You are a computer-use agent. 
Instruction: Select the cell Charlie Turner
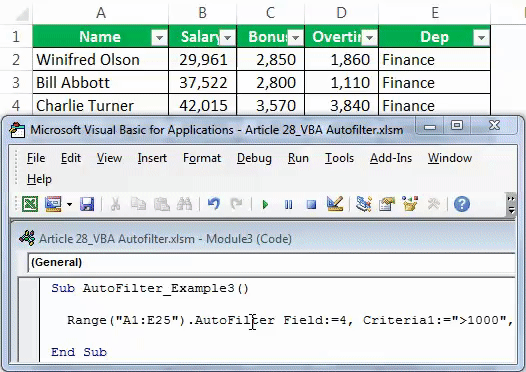[x=101, y=105]
